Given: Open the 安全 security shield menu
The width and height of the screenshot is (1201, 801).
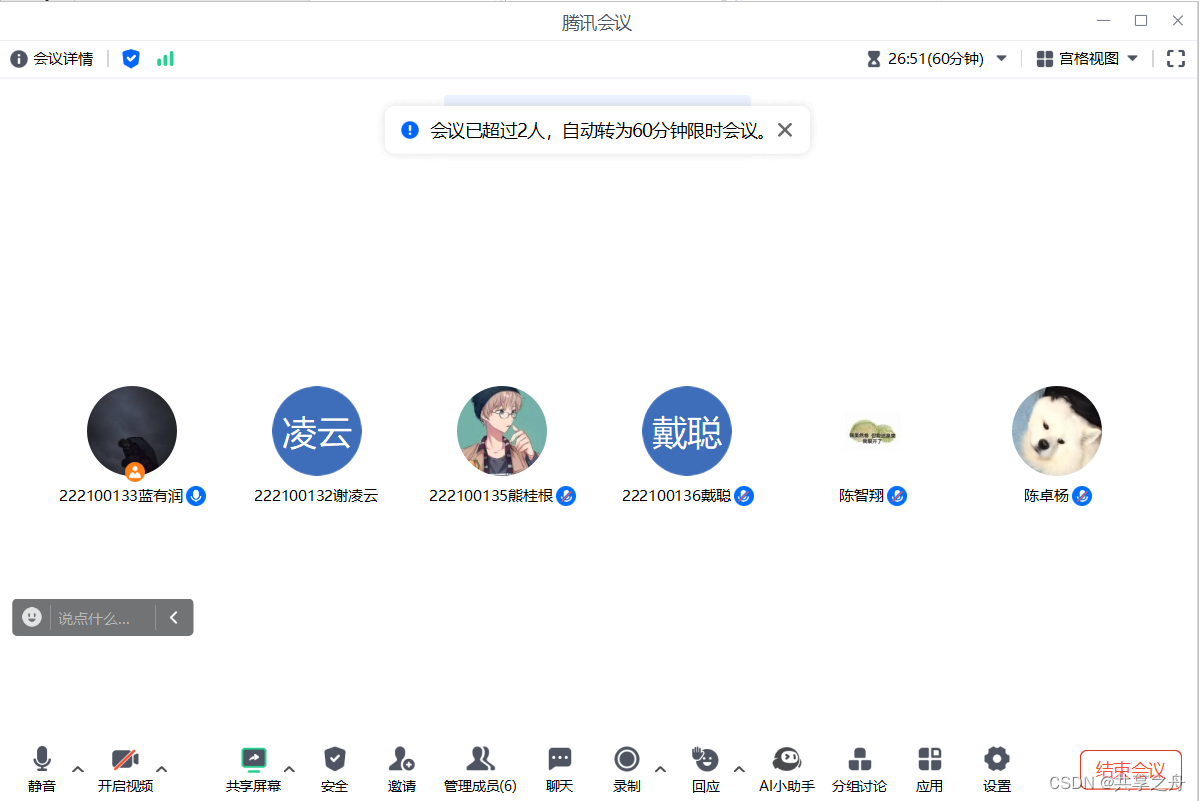Looking at the screenshot, I should pos(335,769).
